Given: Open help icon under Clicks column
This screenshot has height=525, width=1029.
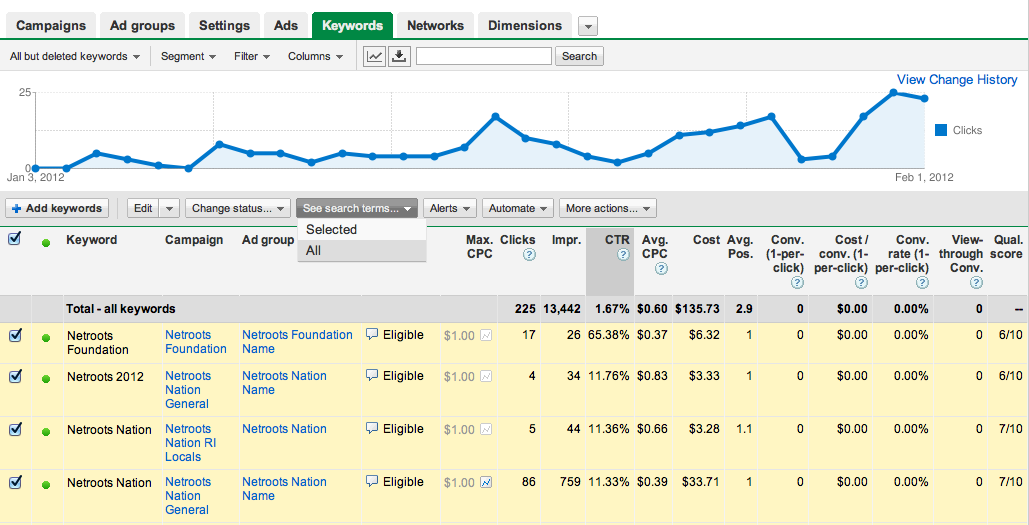Looking at the screenshot, I should tap(529, 255).
